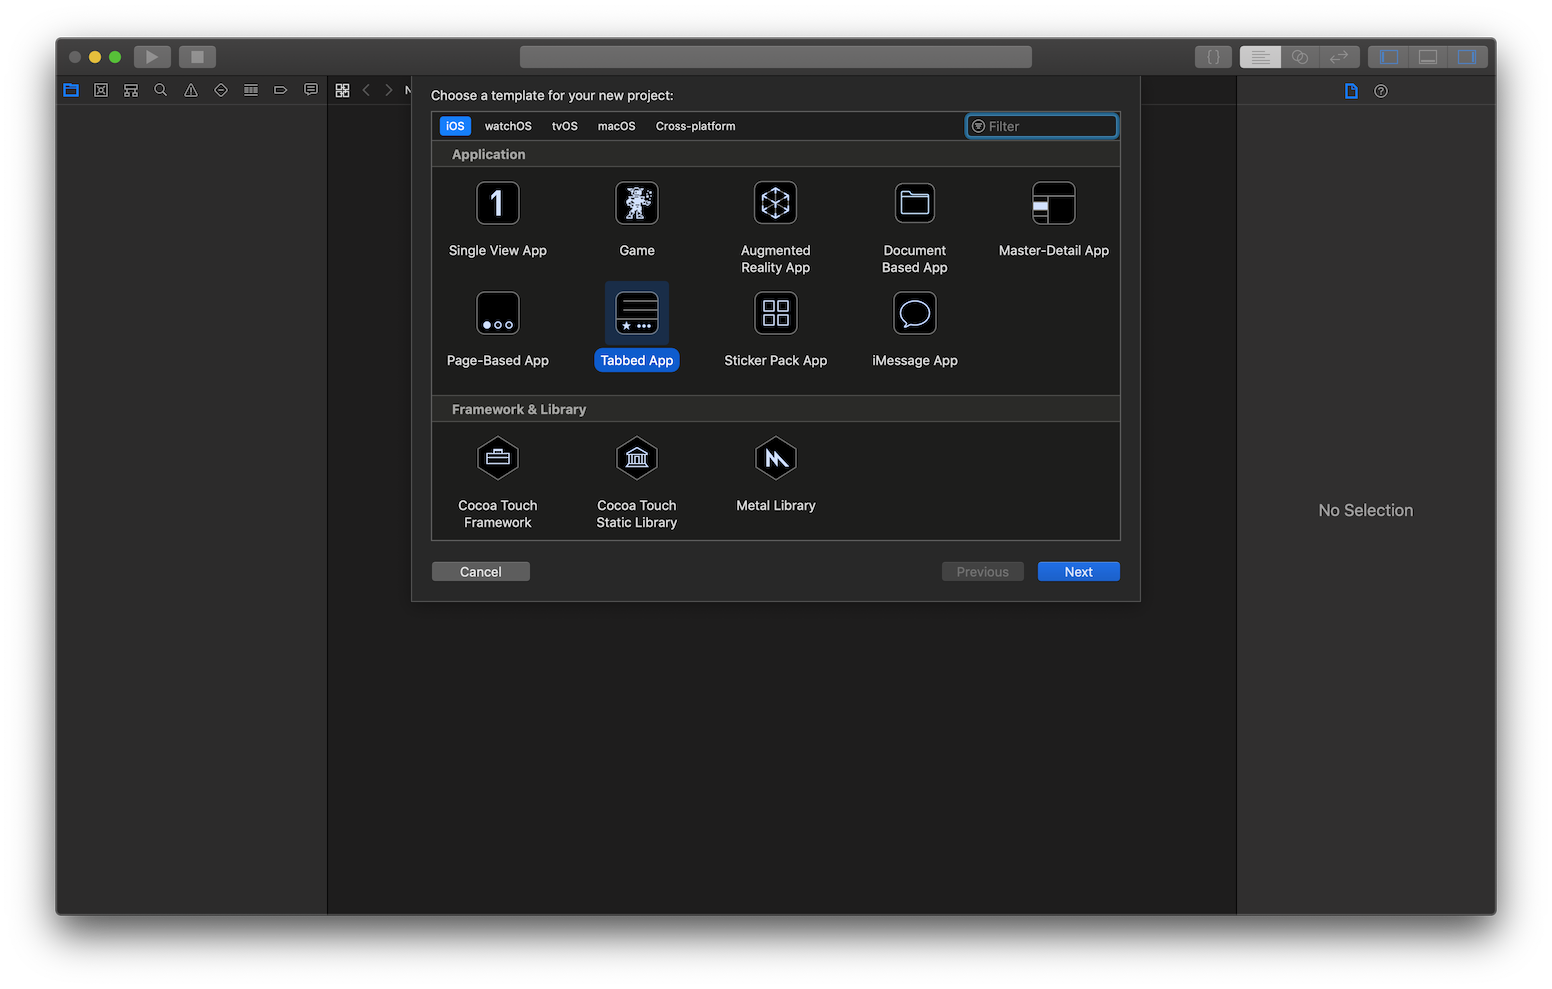The image size is (1552, 989).
Task: Click the activity status bar
Action: pos(776,57)
